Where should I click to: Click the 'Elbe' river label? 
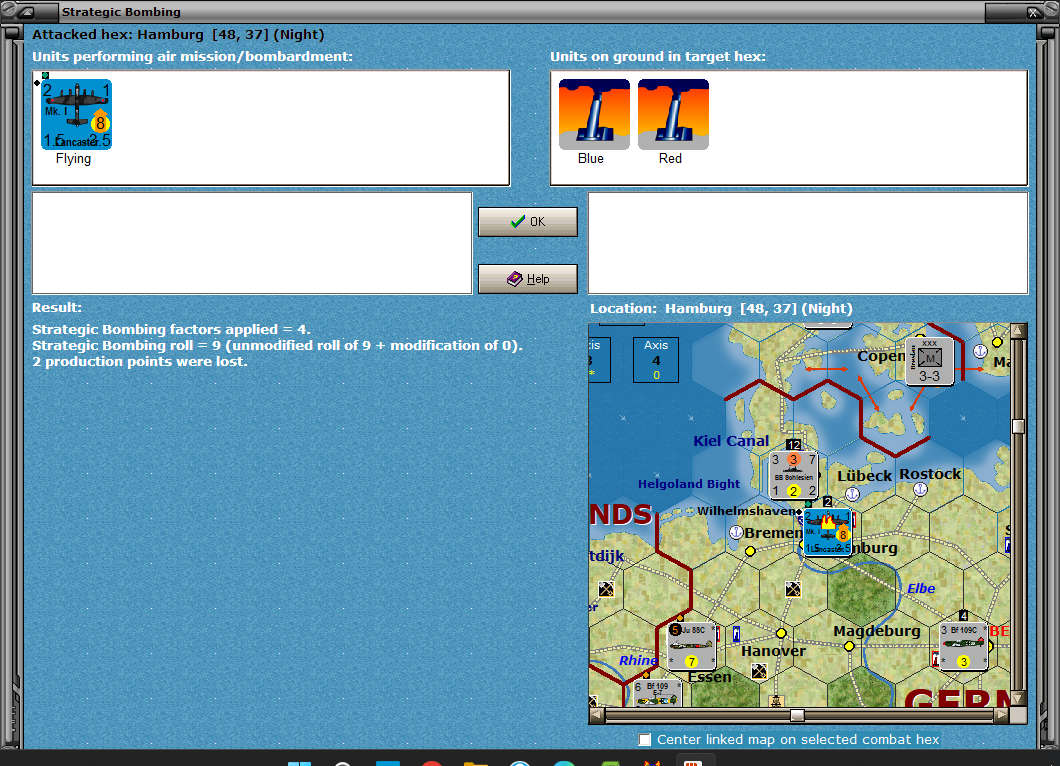921,588
